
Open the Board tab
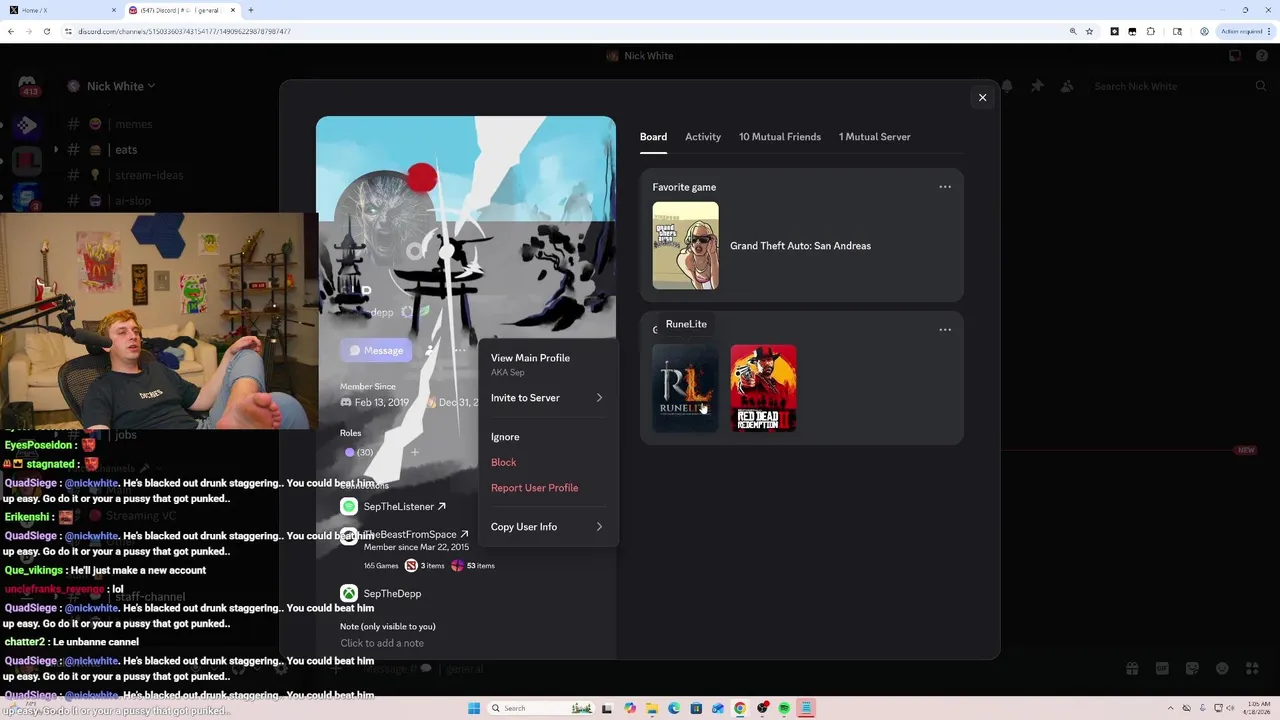(653, 137)
